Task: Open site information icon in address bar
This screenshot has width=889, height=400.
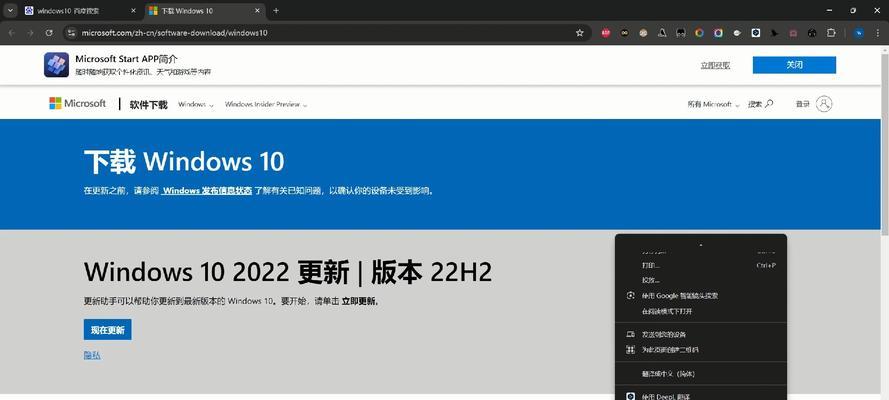Action: click(71, 33)
